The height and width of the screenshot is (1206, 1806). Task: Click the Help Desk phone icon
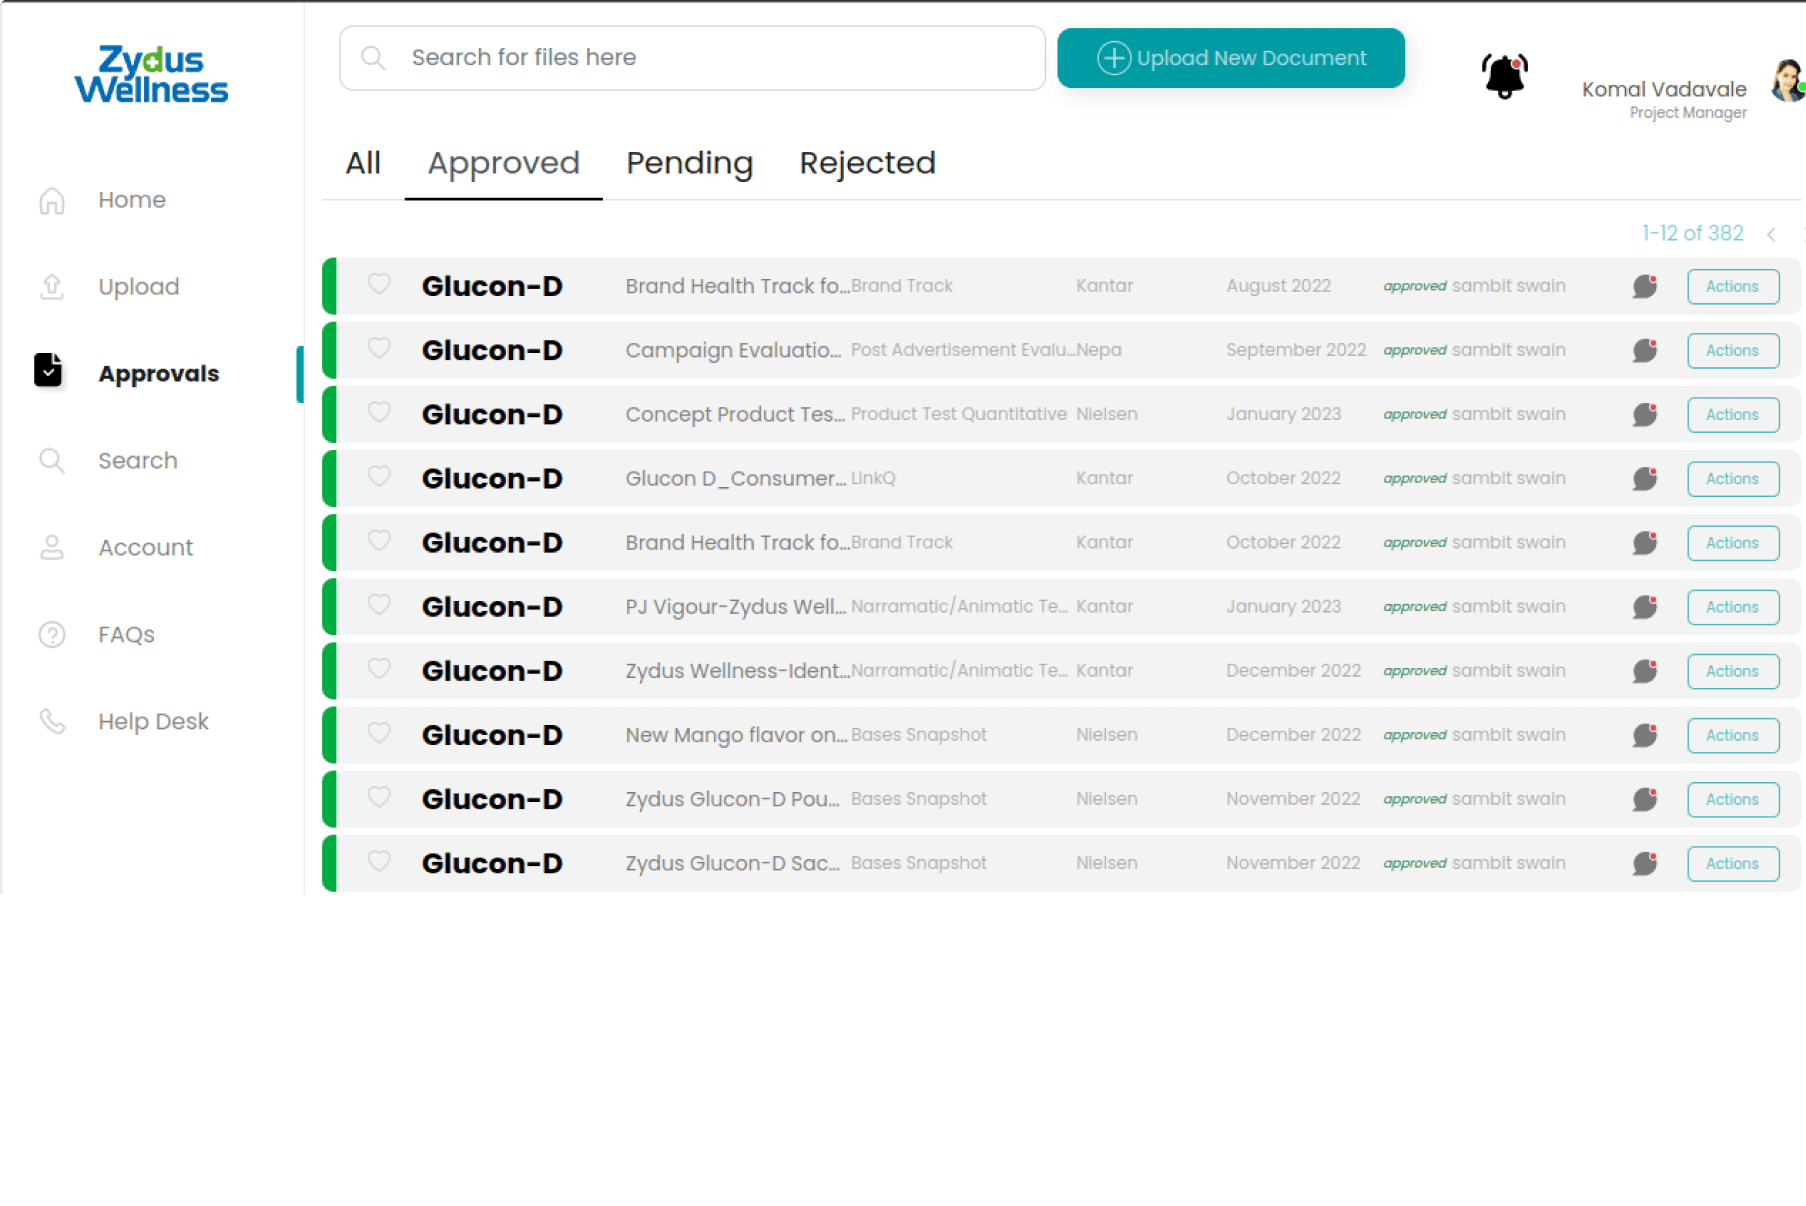52,722
